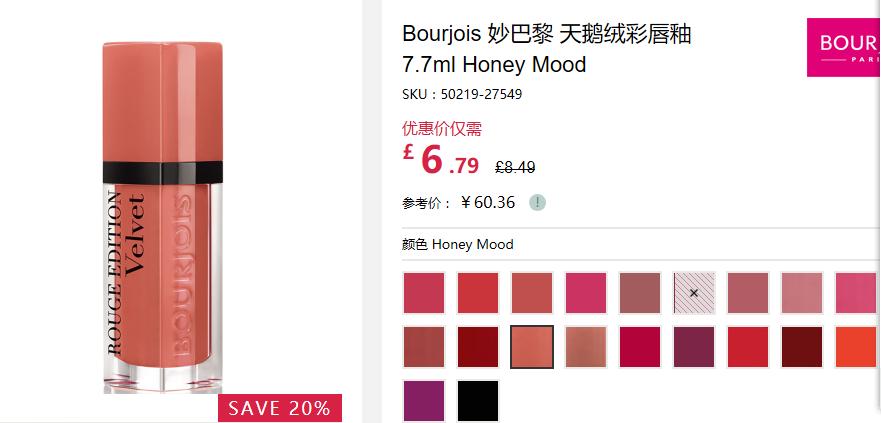Choose the dark maroon swatch beside orange
This screenshot has width=881, height=423.
[802, 347]
